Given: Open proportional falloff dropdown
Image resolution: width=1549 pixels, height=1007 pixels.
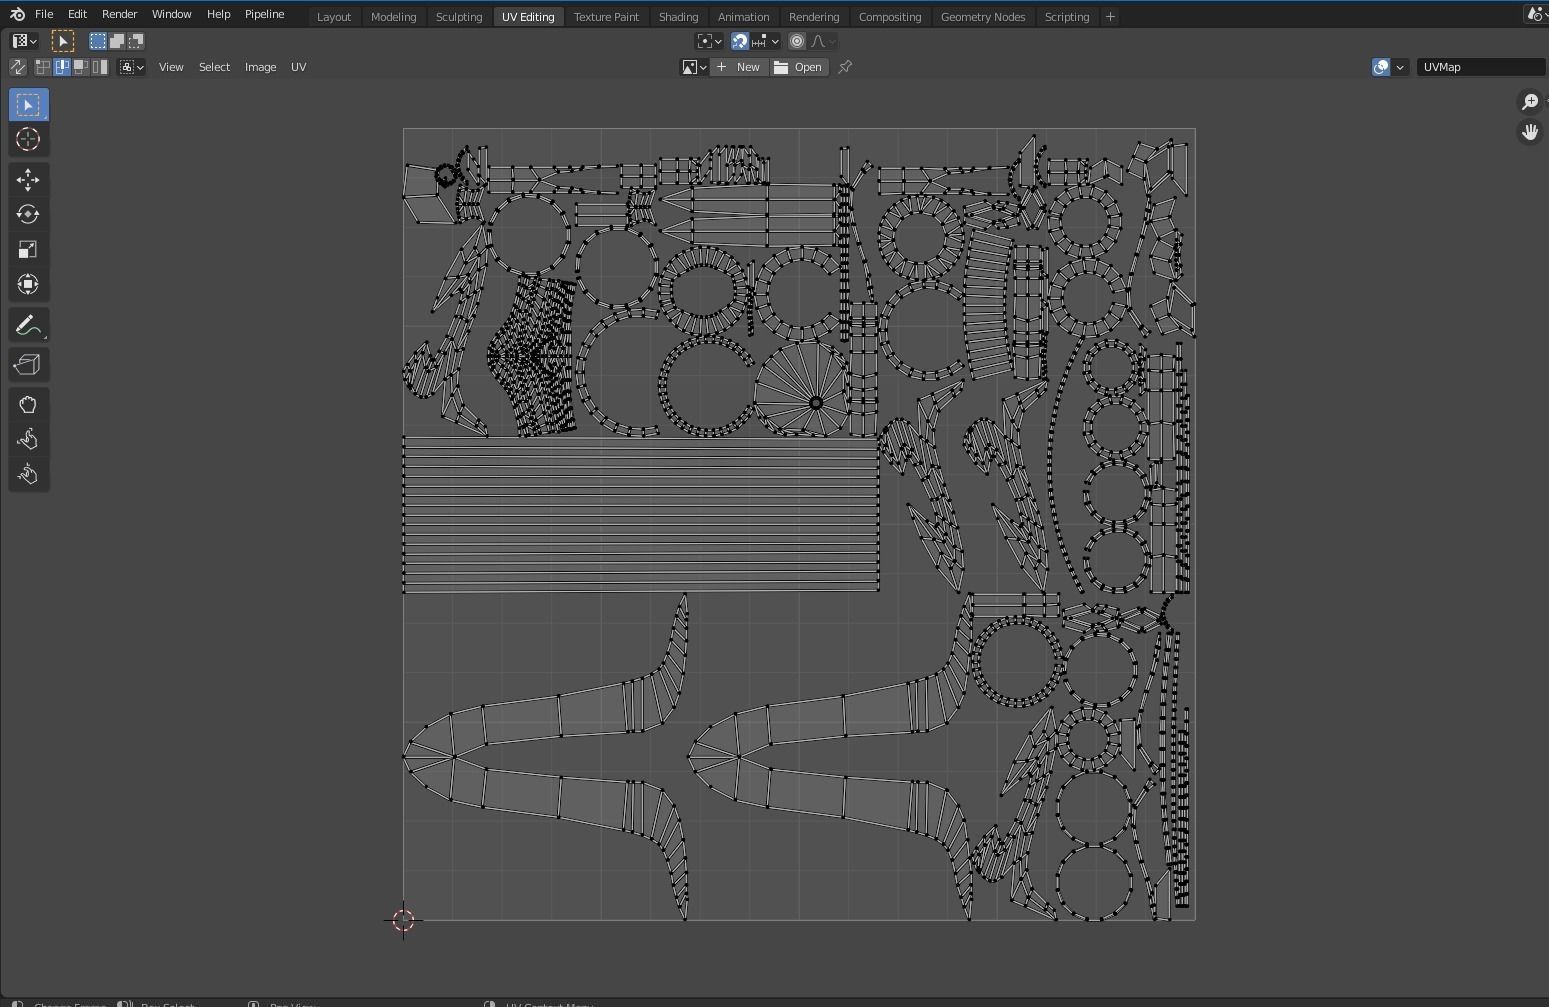Looking at the screenshot, I should [x=824, y=41].
